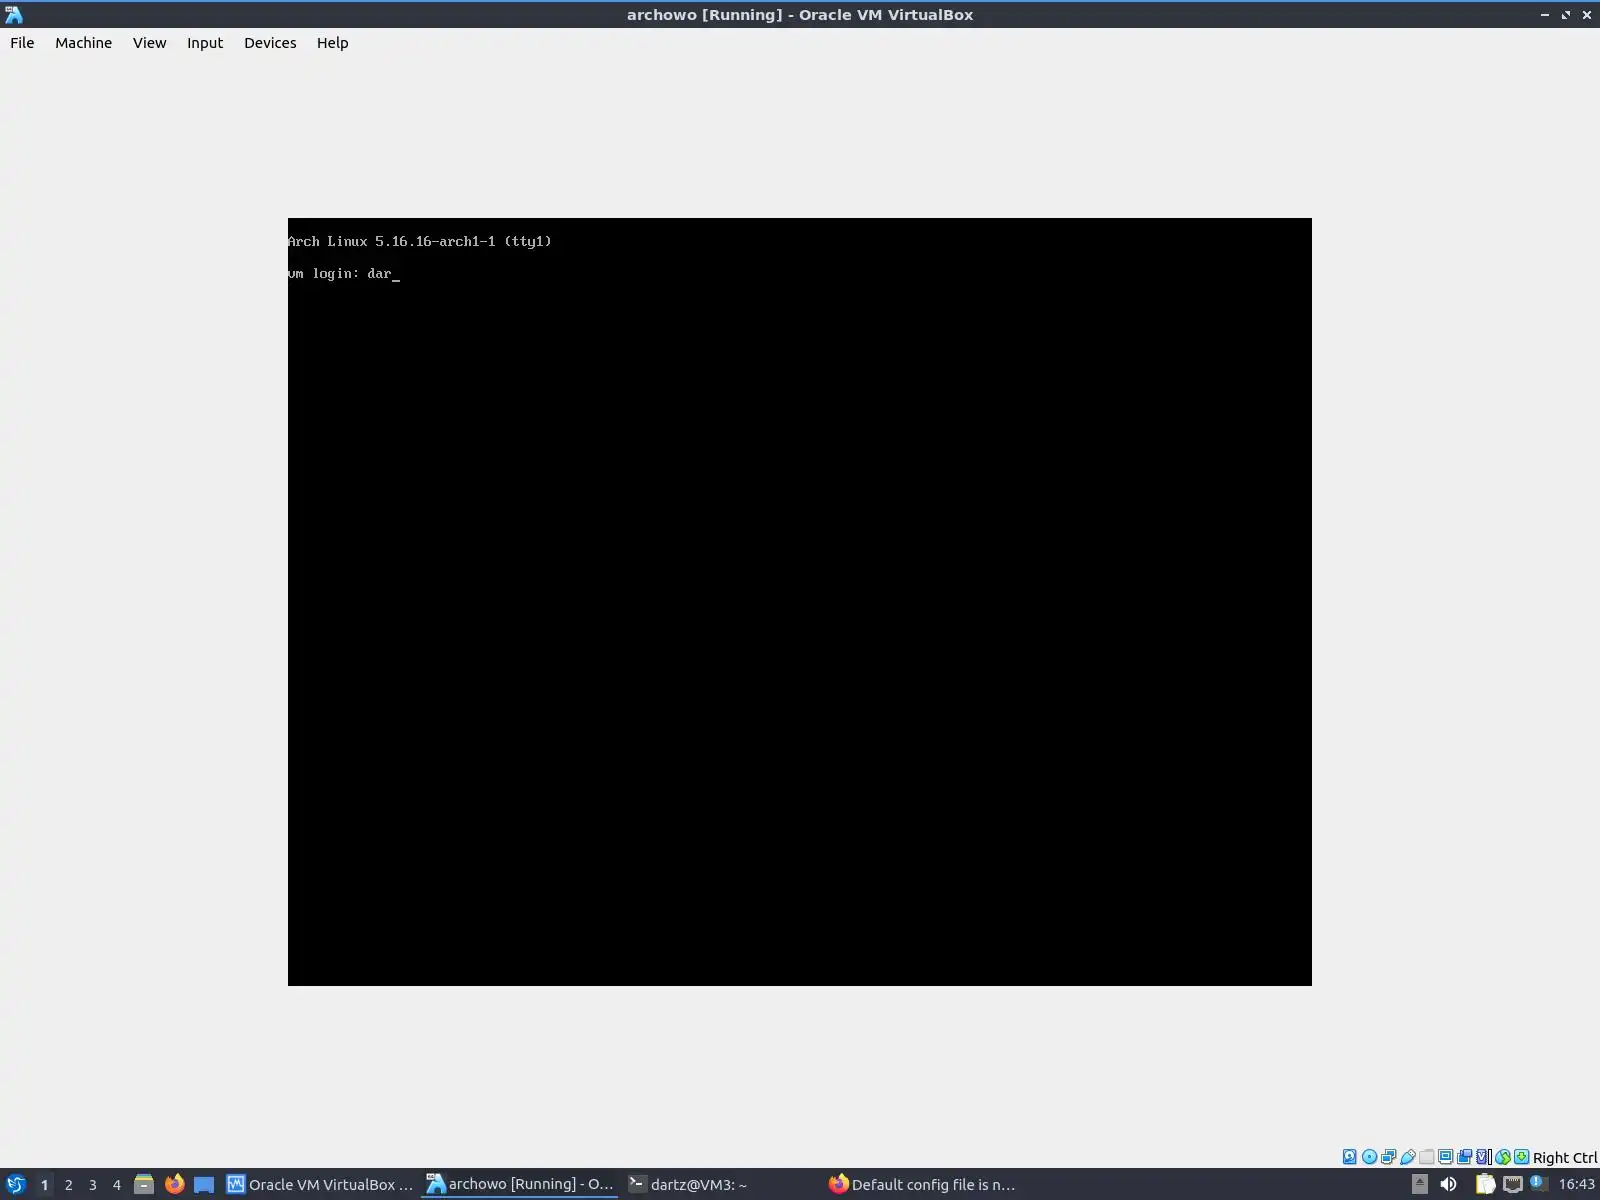Switch to virtual desktop 4
This screenshot has width=1600, height=1200.
click(116, 1185)
